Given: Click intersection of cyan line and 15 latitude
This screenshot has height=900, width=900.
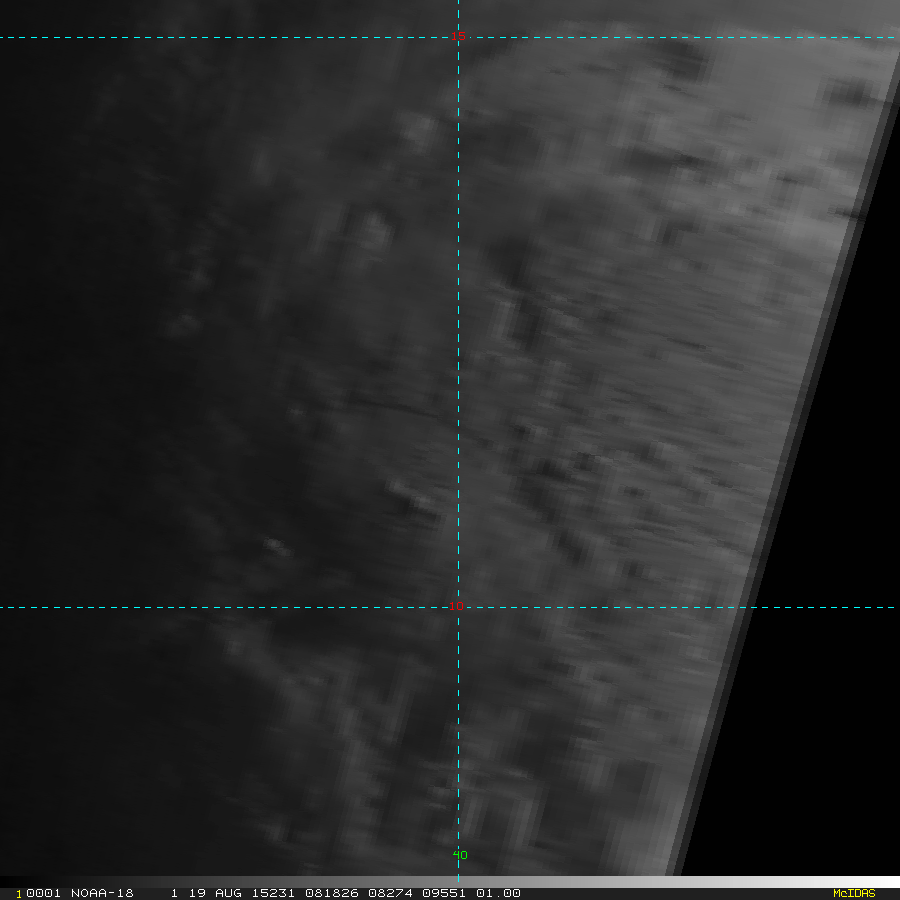Looking at the screenshot, I should 459,38.
